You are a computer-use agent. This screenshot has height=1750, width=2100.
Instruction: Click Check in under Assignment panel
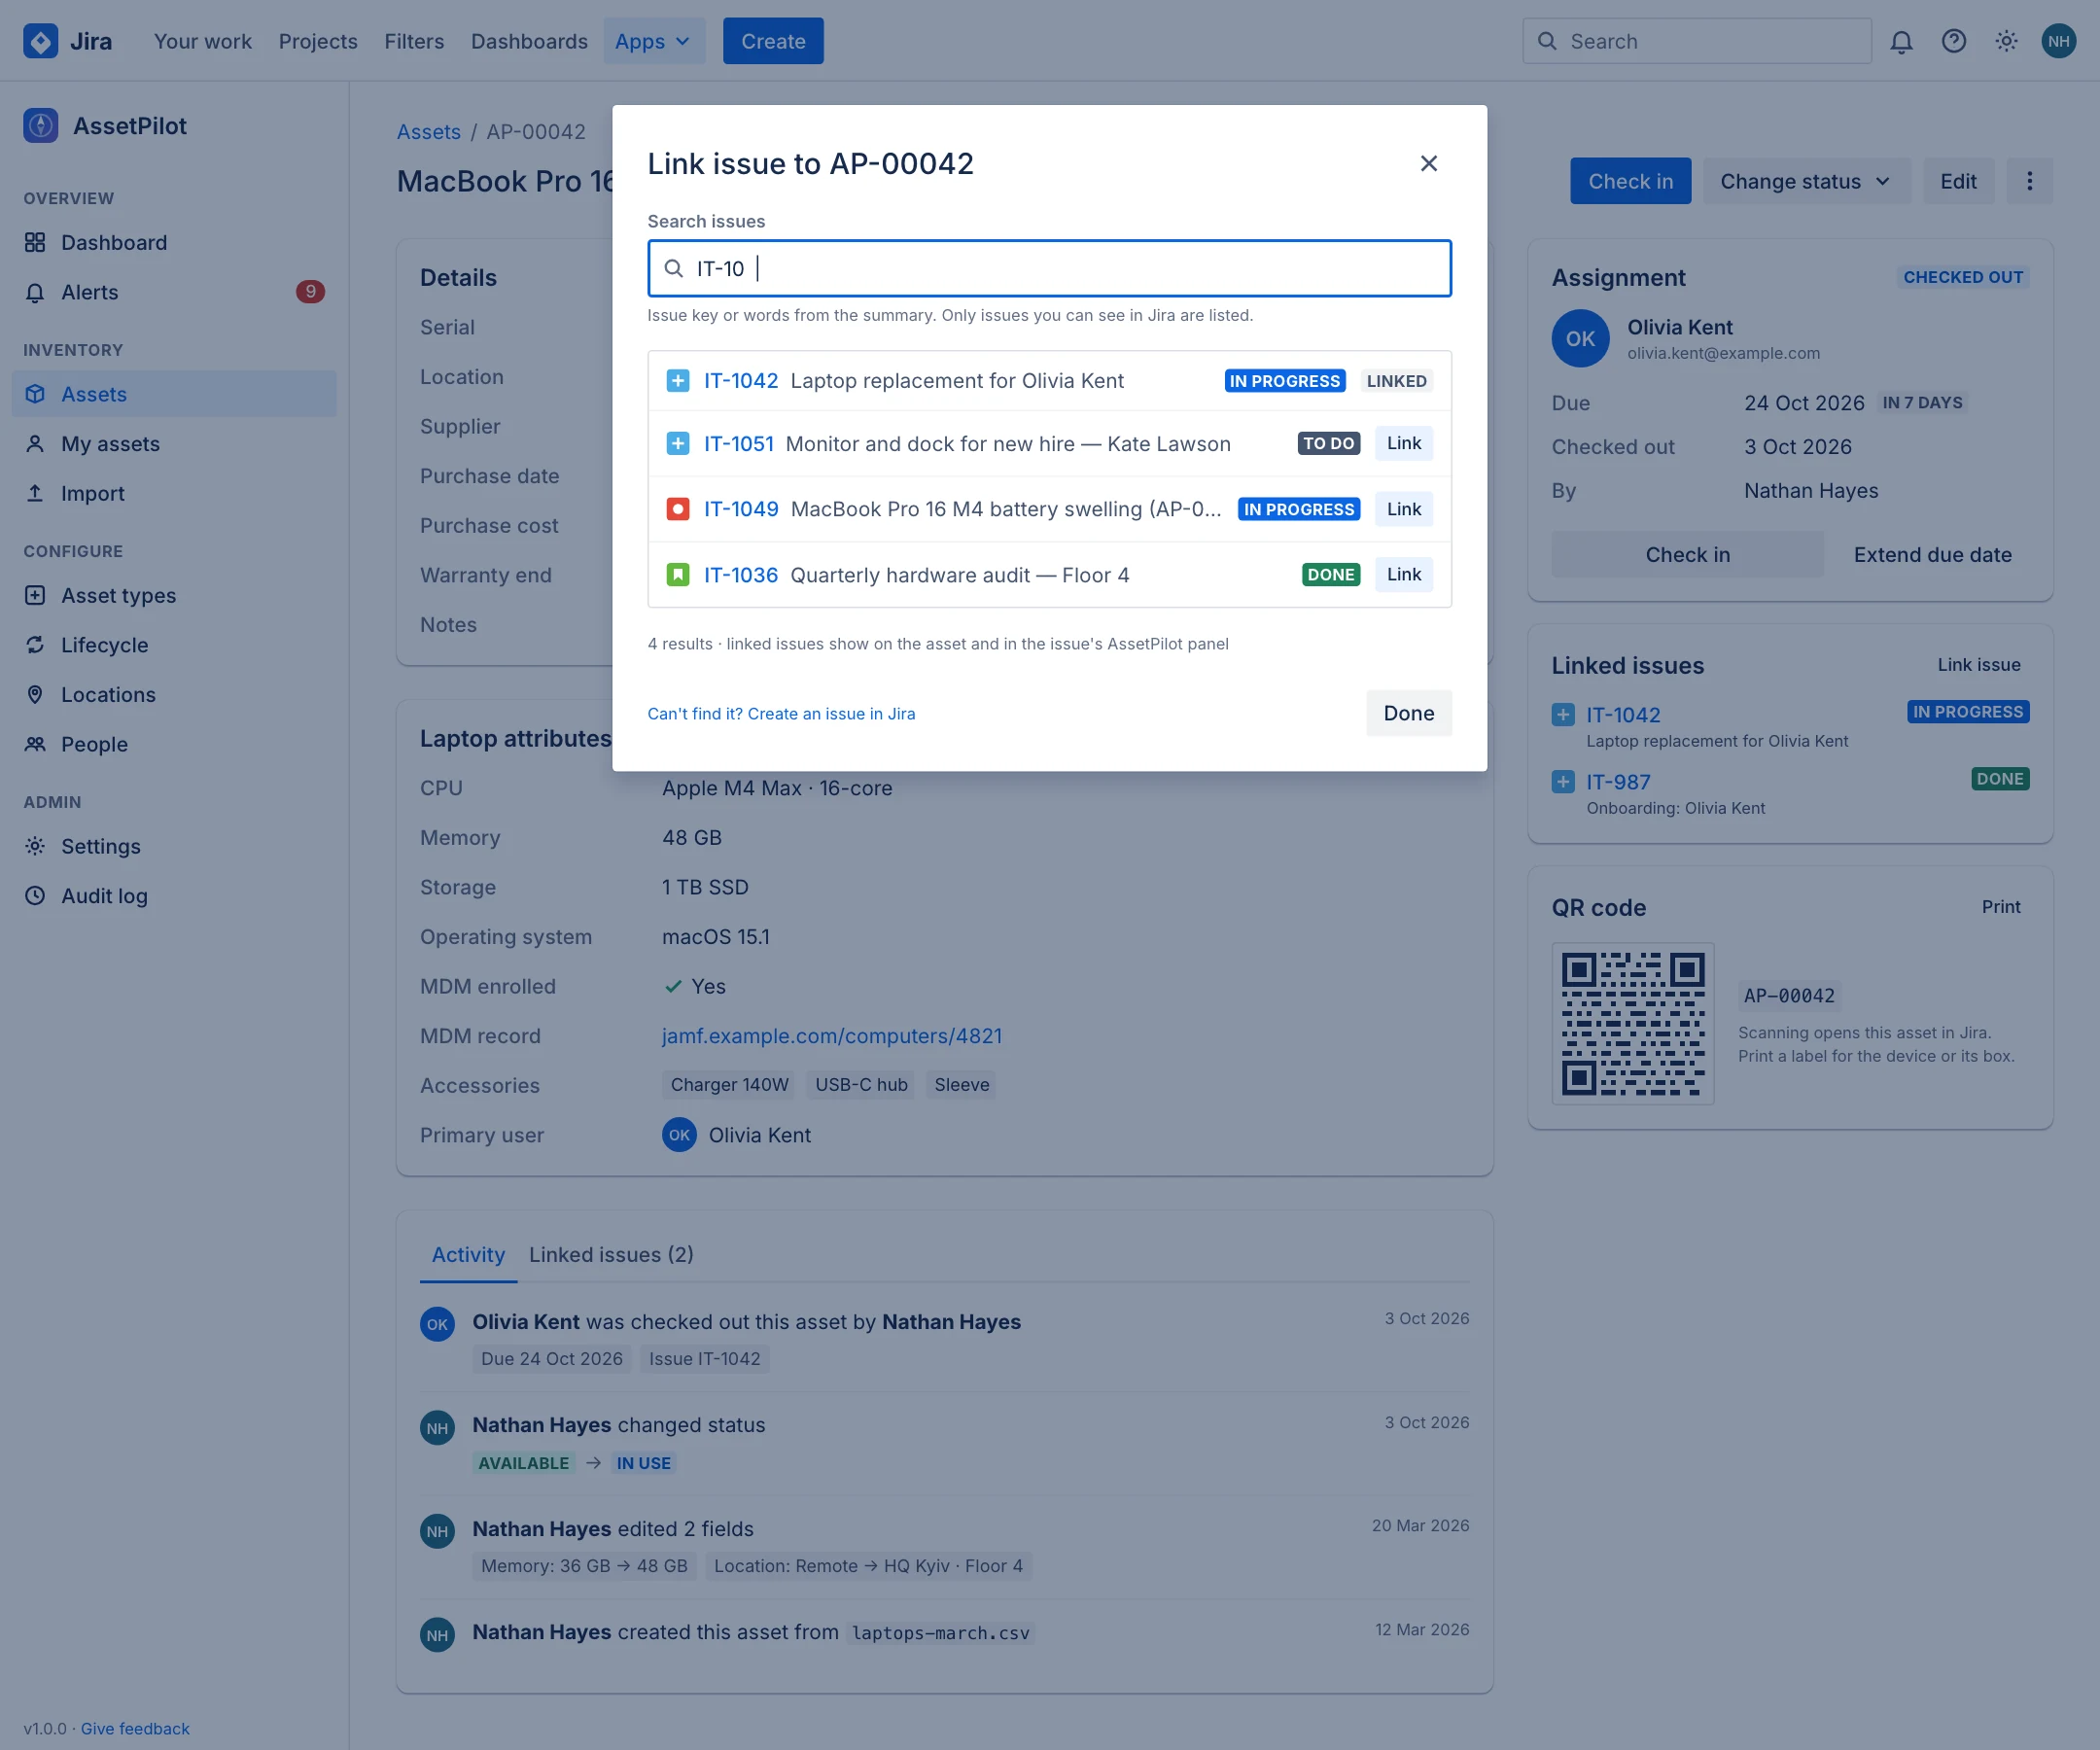tap(1687, 555)
